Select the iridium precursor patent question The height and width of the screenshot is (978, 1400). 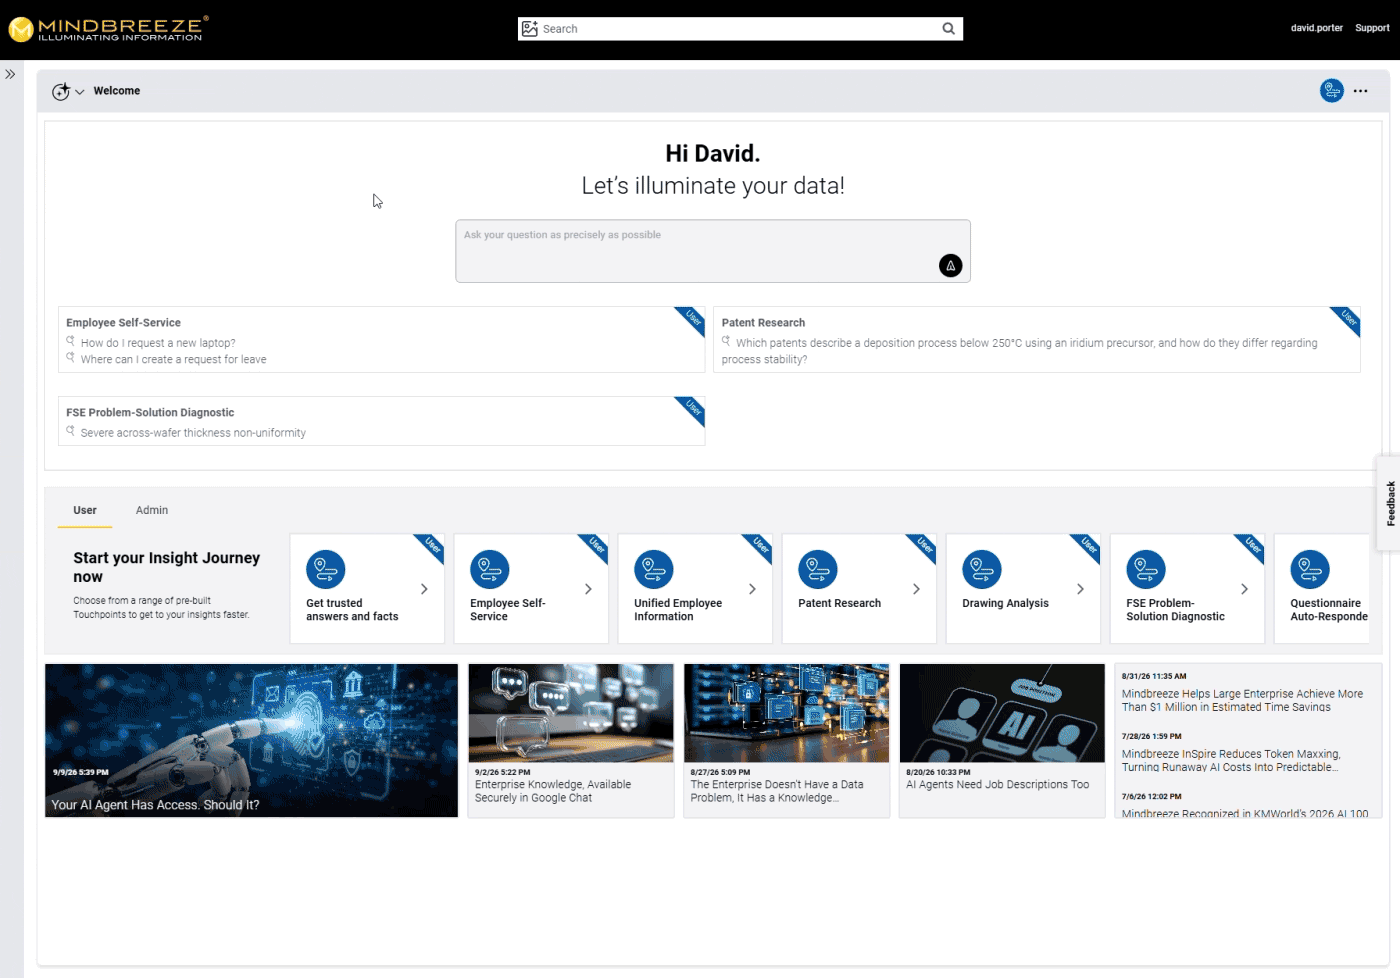point(1019,351)
